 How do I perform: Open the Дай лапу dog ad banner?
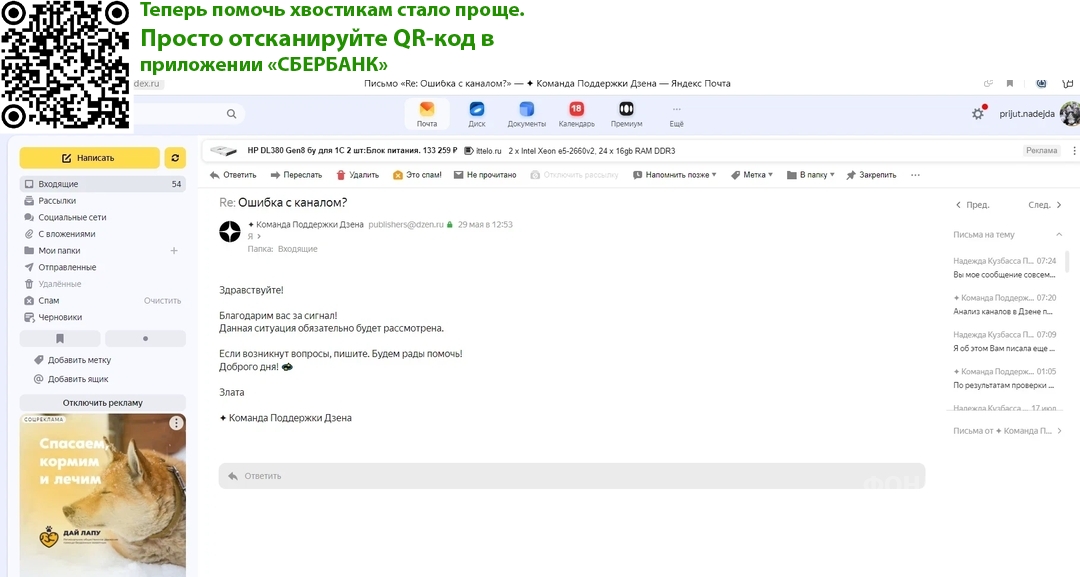tap(103, 495)
